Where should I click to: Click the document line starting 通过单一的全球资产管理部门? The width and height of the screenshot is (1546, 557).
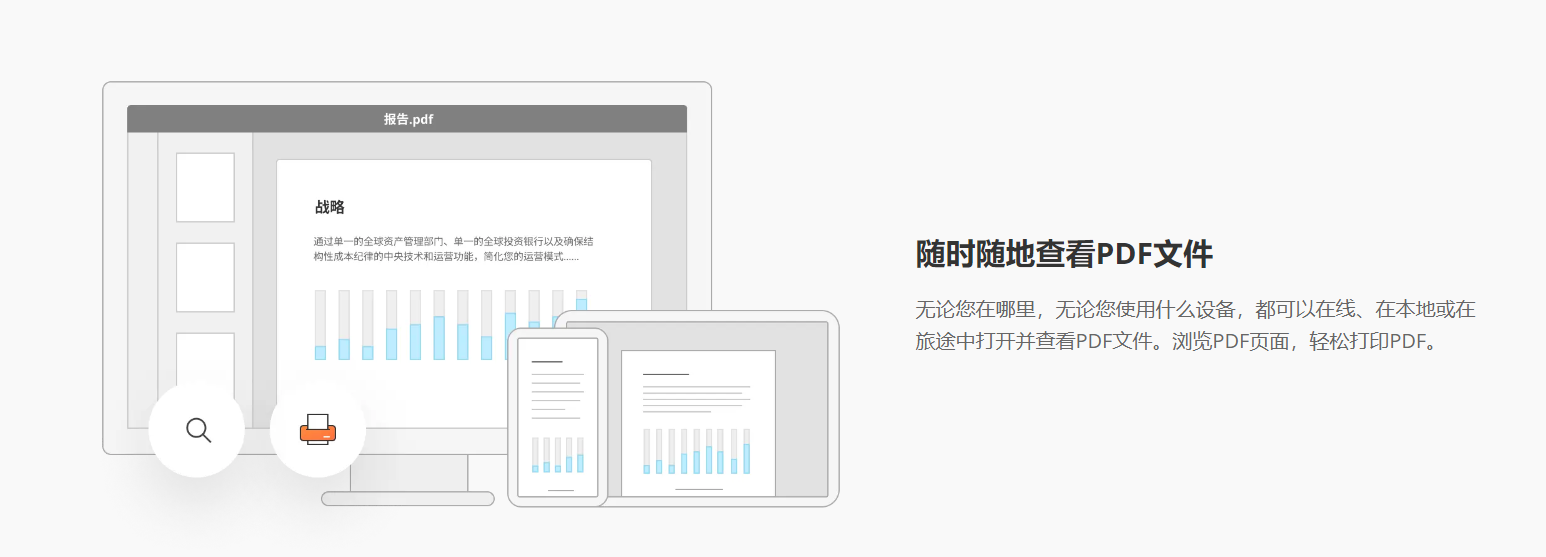point(453,241)
